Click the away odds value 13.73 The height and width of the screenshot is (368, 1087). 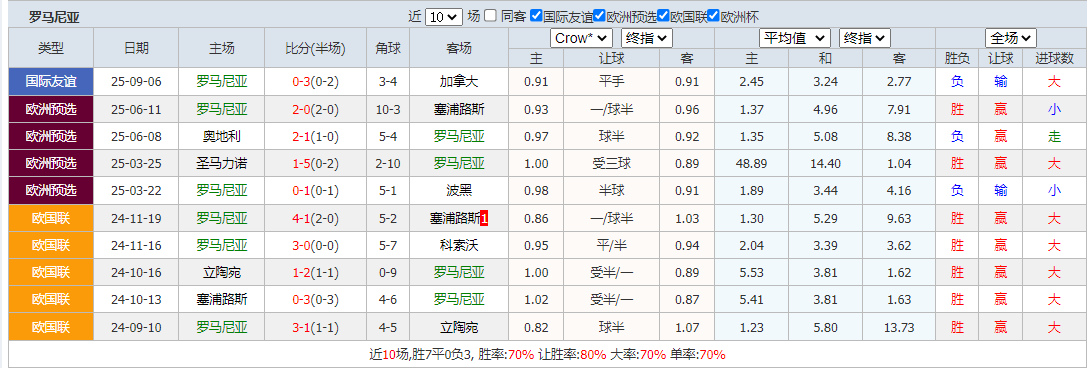tap(898, 327)
